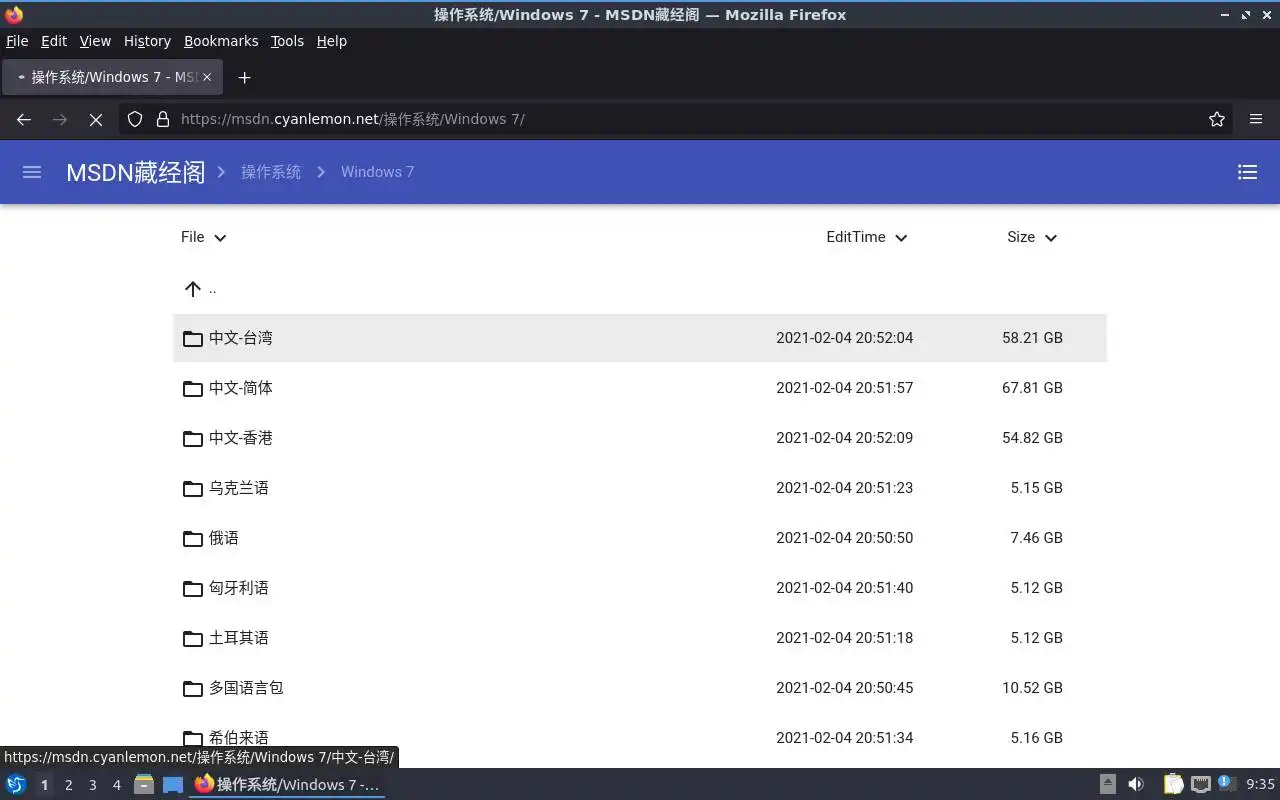
Task: Click folder icon of 乌克兰语 row
Action: 193,488
